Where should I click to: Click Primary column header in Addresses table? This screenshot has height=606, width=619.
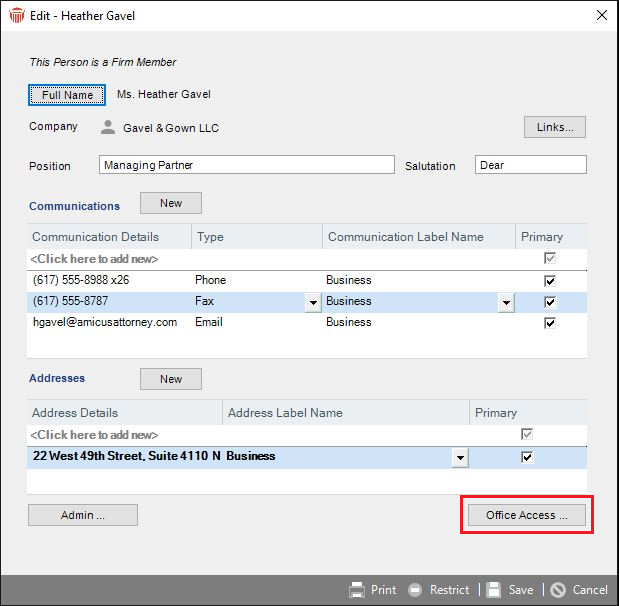pos(528,413)
